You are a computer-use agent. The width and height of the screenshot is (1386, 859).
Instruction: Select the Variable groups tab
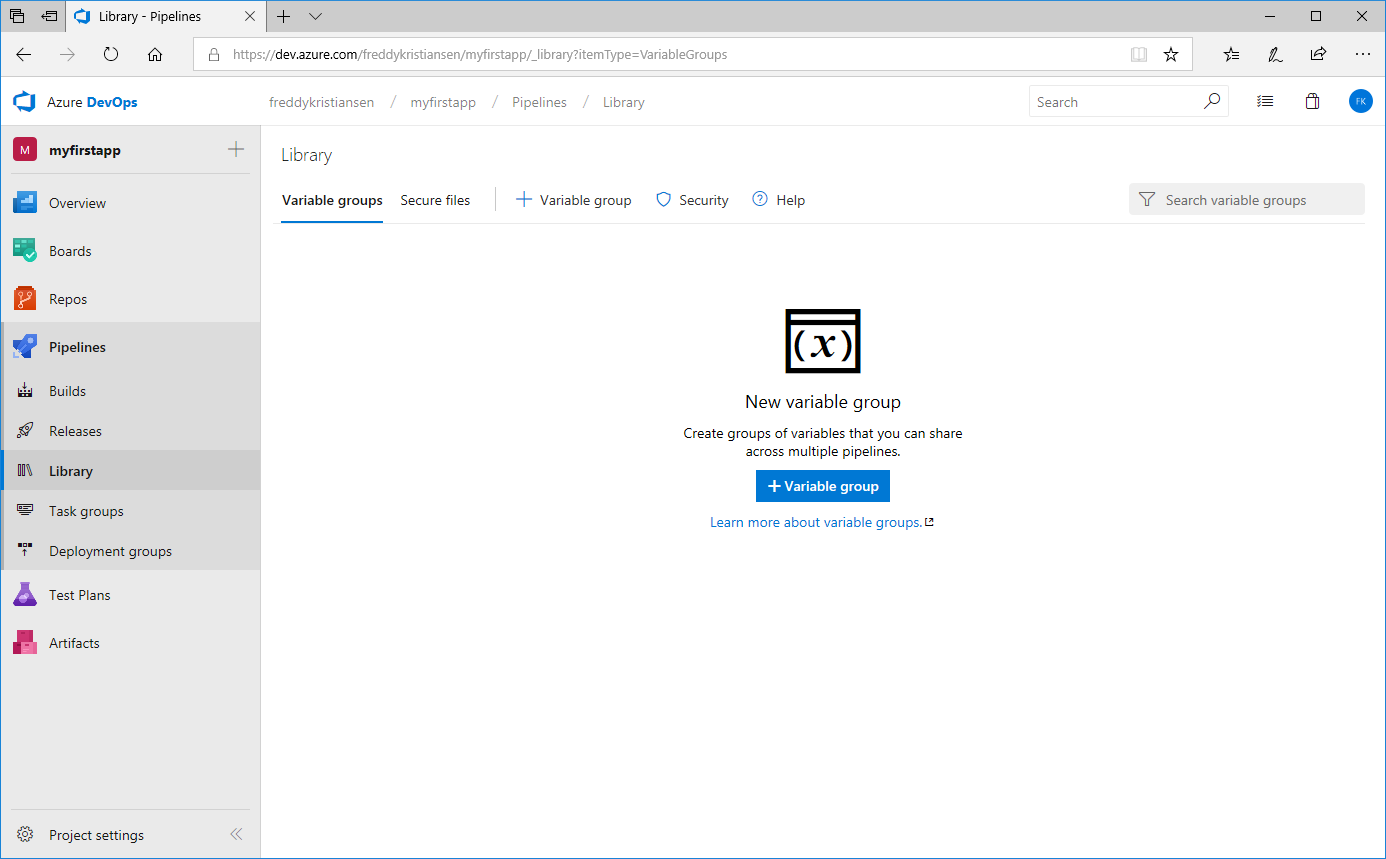pos(332,200)
